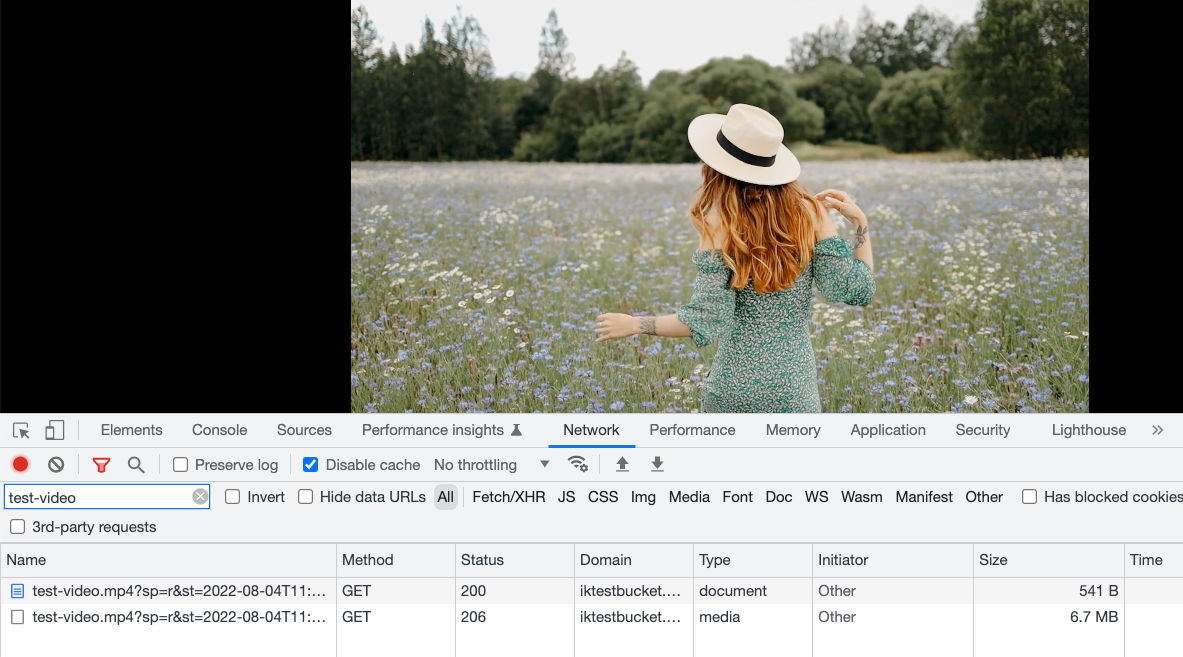Clear the network log
The width and height of the screenshot is (1183, 657).
(56, 465)
